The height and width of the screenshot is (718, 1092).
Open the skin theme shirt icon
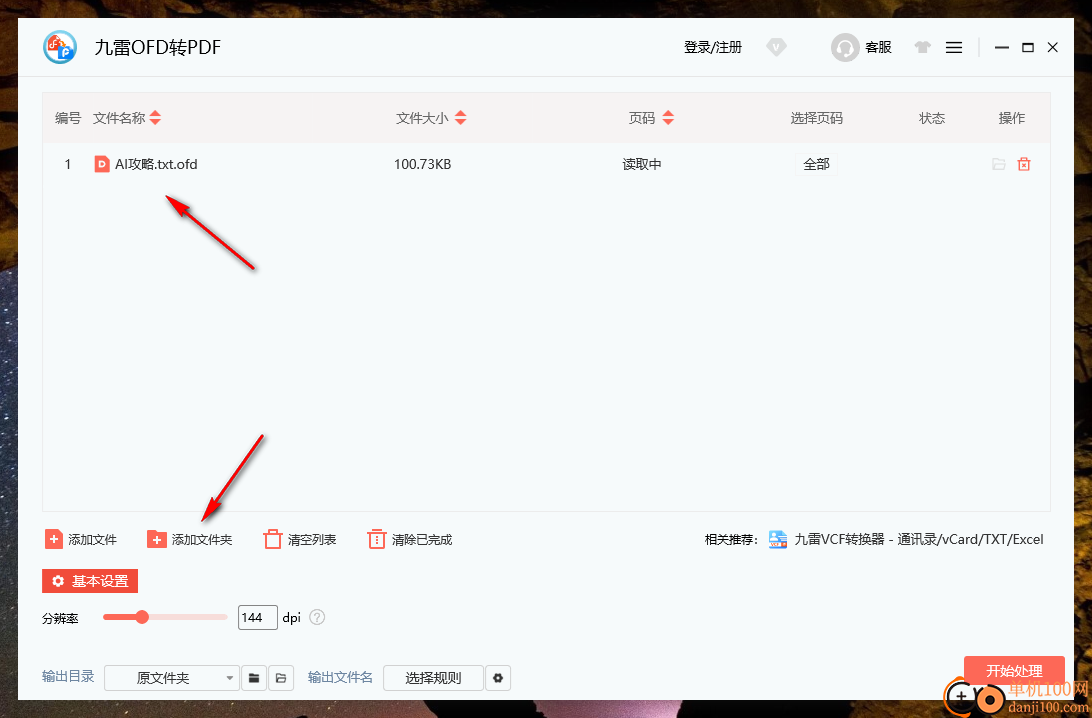(922, 47)
